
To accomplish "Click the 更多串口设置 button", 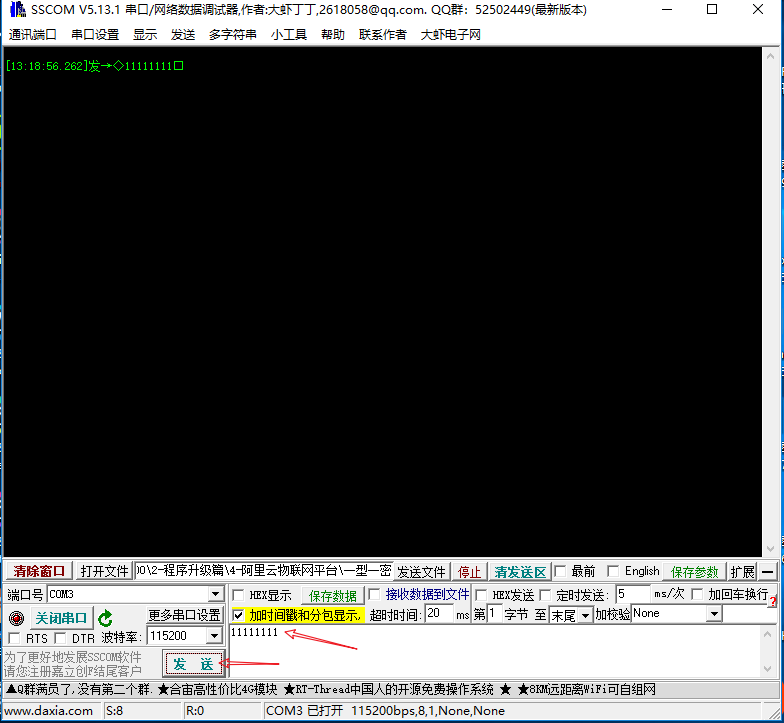I will 184,615.
